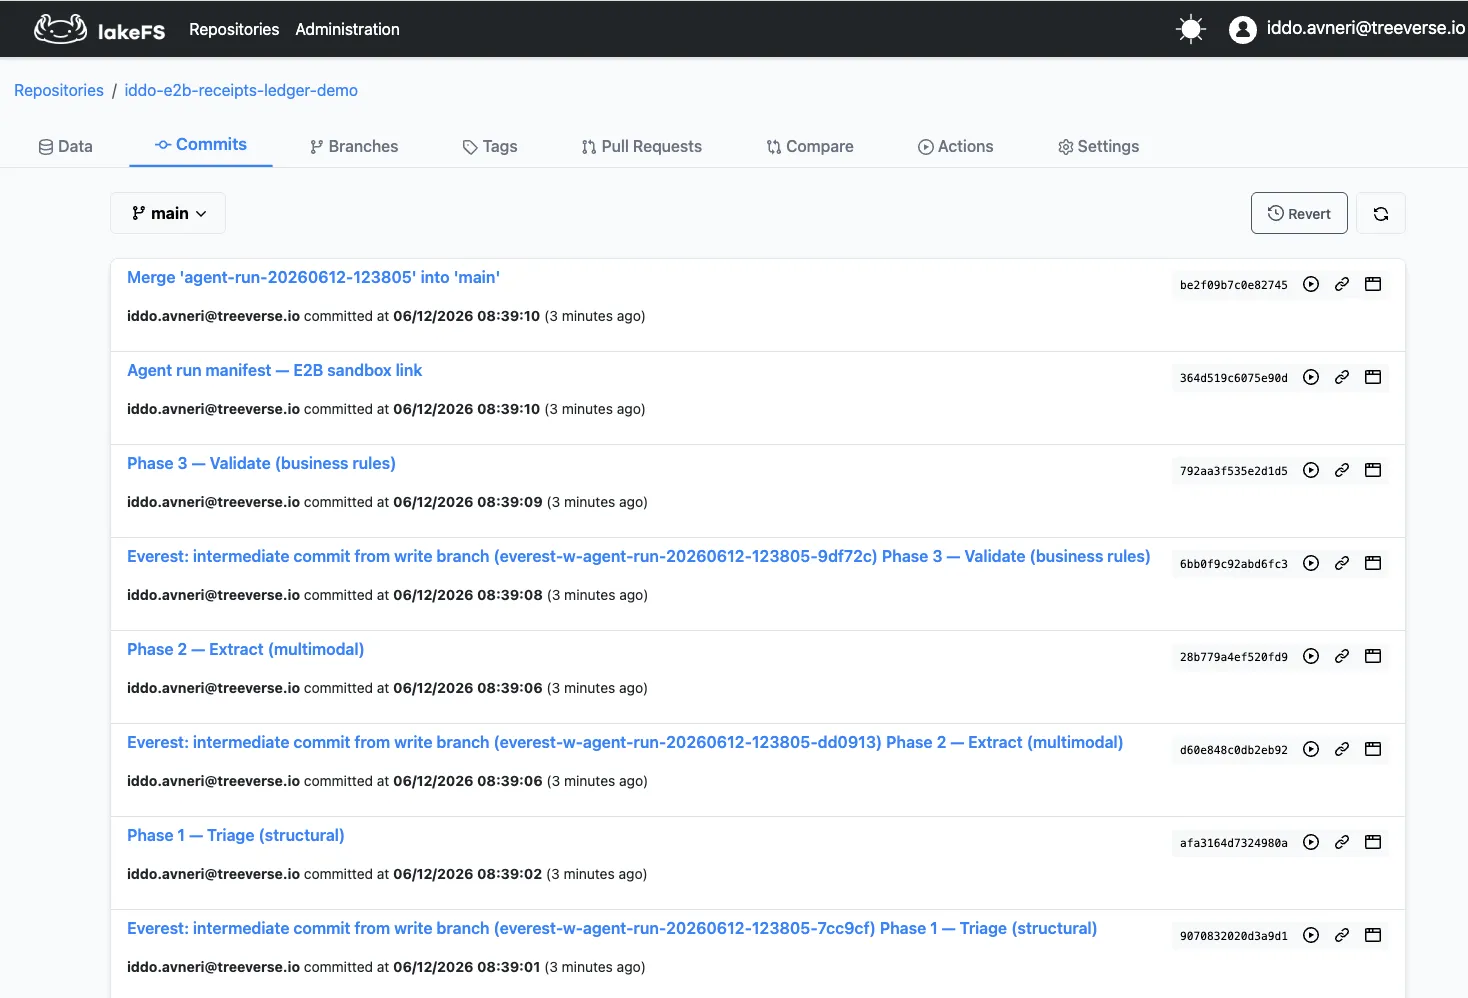Image resolution: width=1468 pixels, height=998 pixels.
Task: Copy link icon for commit 364d519c6075e90d
Action: pyautogui.click(x=1342, y=377)
